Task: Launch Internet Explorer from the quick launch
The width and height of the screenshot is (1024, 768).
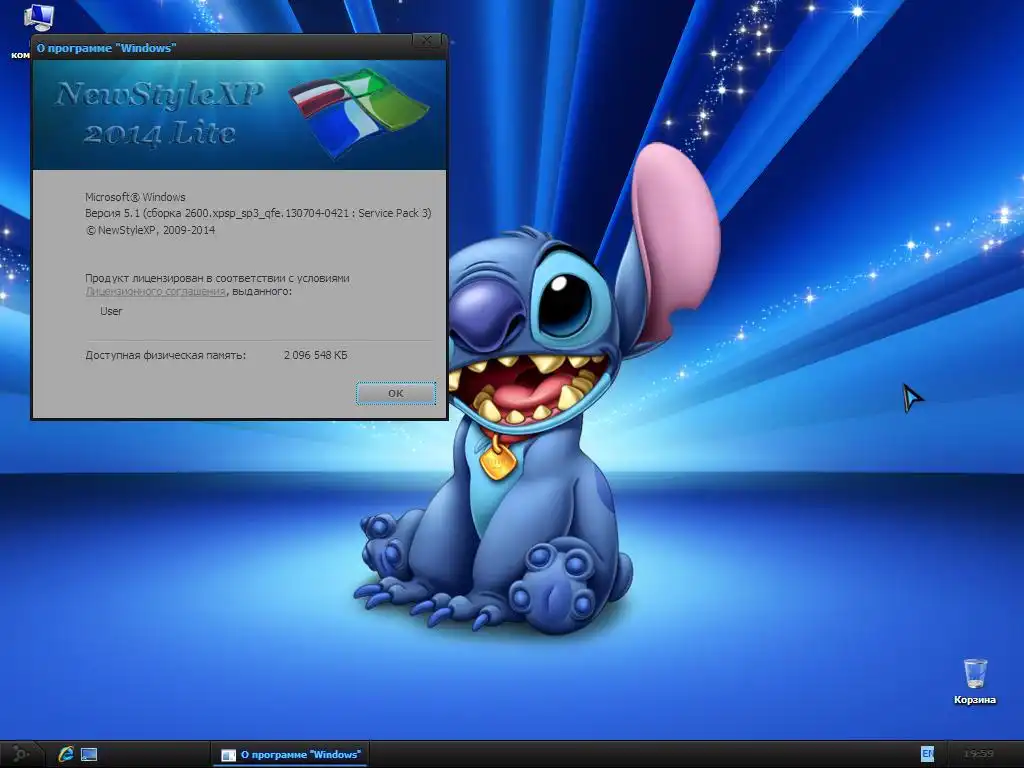Action: coord(65,754)
